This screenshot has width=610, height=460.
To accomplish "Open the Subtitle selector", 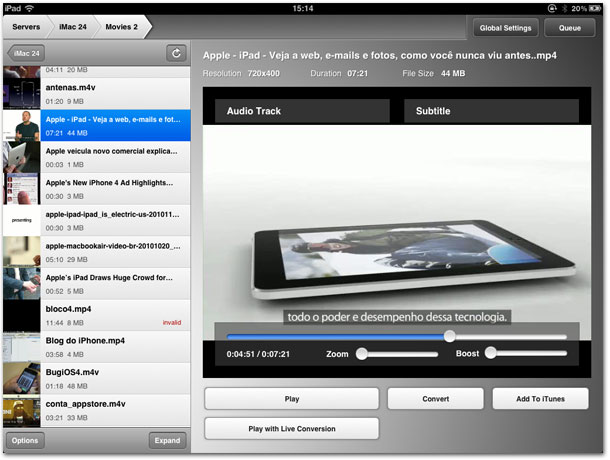I will pos(491,111).
